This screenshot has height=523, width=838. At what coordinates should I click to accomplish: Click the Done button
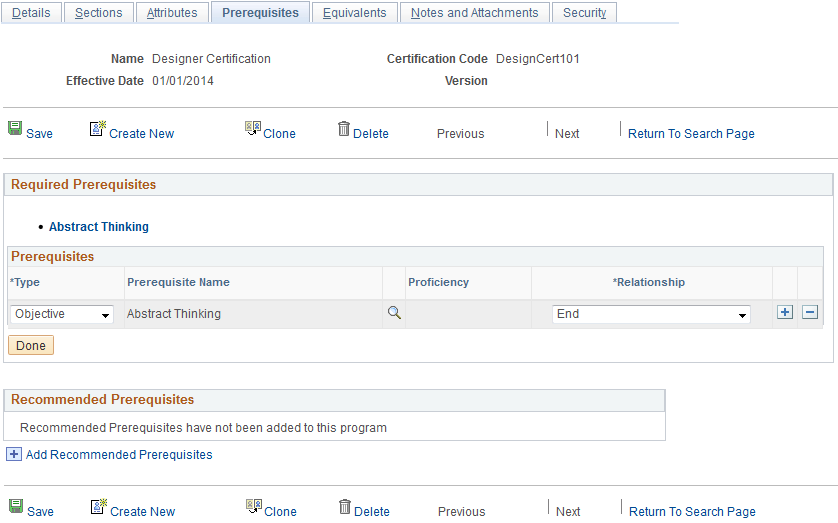[x=31, y=345]
